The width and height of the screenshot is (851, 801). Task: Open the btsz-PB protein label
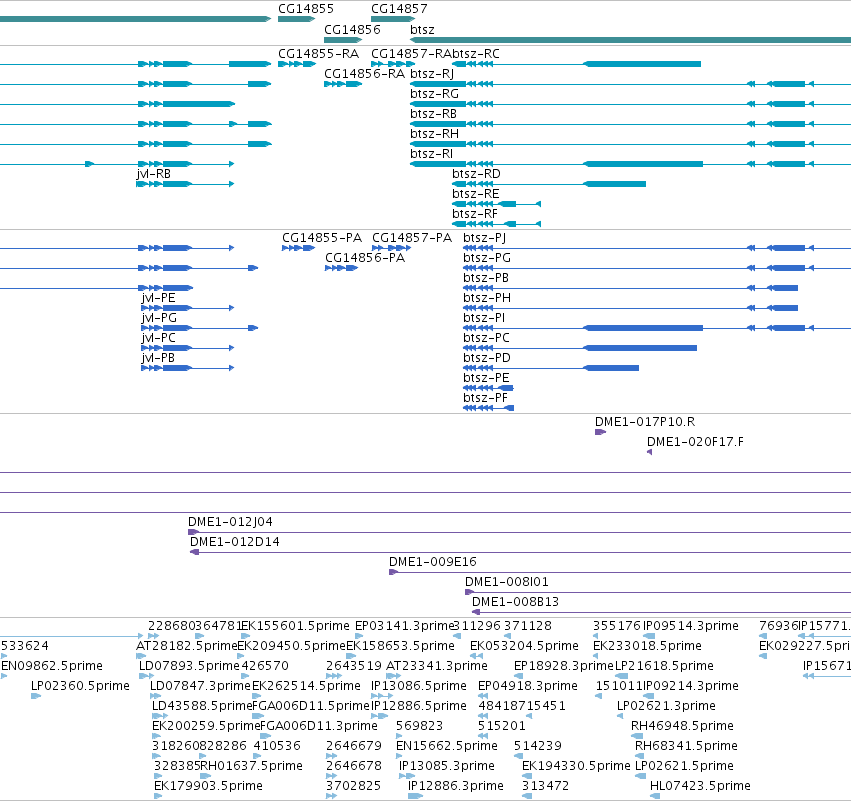486,278
